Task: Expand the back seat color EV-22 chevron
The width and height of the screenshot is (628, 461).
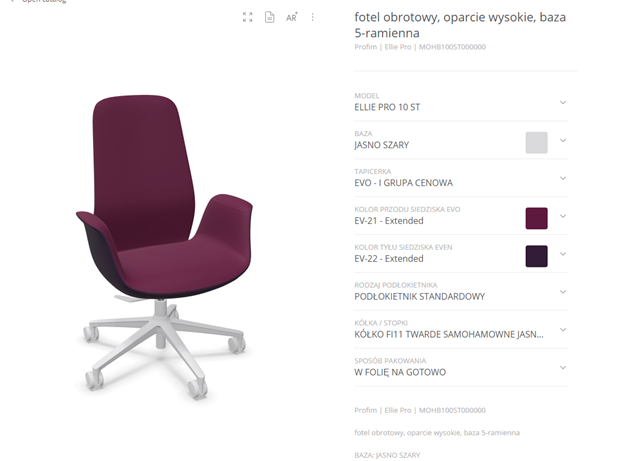Action: point(563,254)
